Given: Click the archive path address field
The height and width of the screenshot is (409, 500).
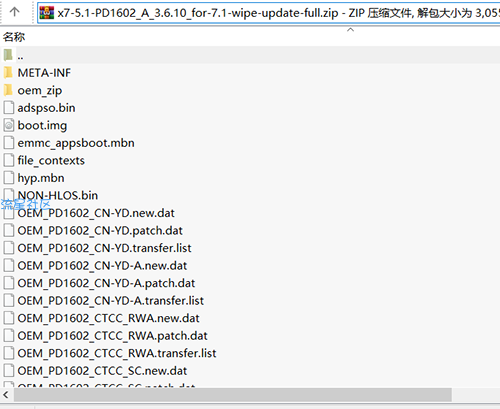Looking at the screenshot, I should [269, 13].
